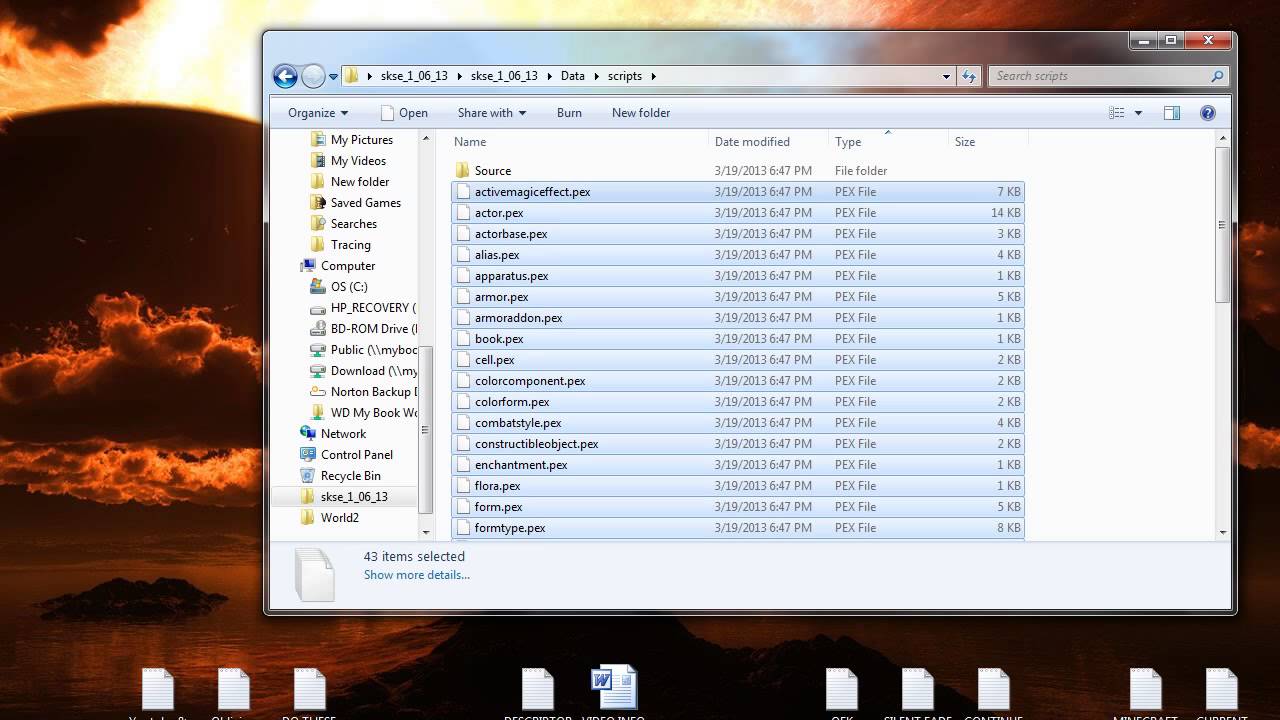Open address bar history dropdown arrow
Screen dimensions: 1280x720
(946, 76)
